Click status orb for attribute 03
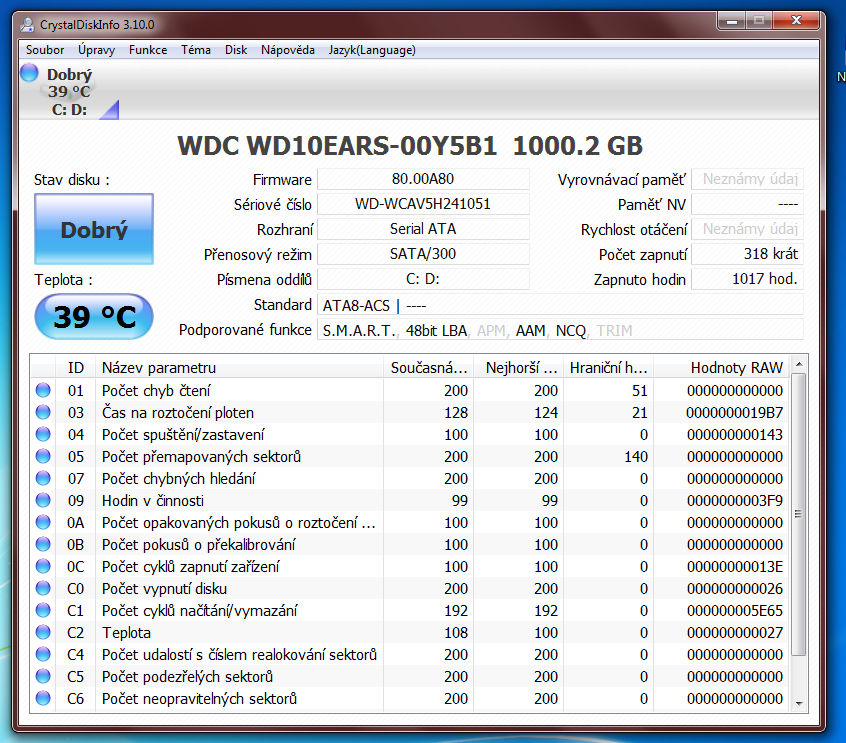The image size is (846, 743). click(43, 412)
